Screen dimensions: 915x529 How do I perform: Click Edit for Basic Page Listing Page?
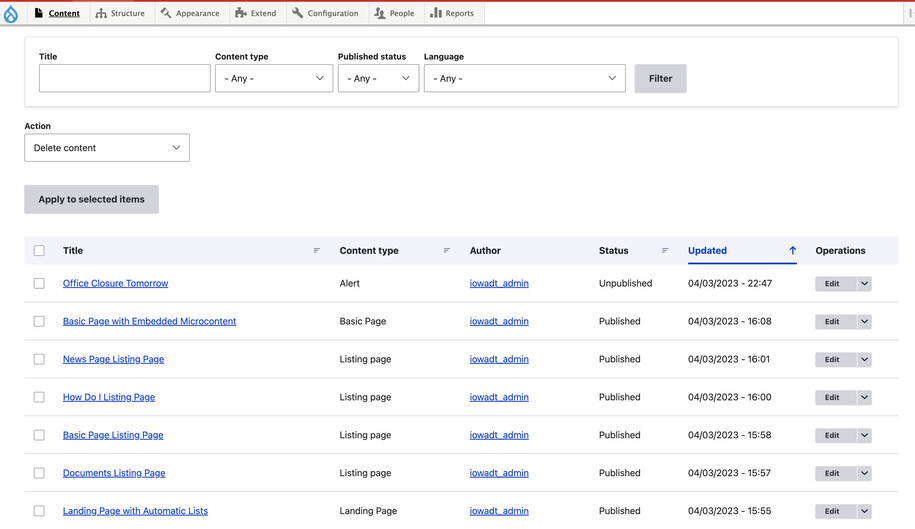(836, 435)
